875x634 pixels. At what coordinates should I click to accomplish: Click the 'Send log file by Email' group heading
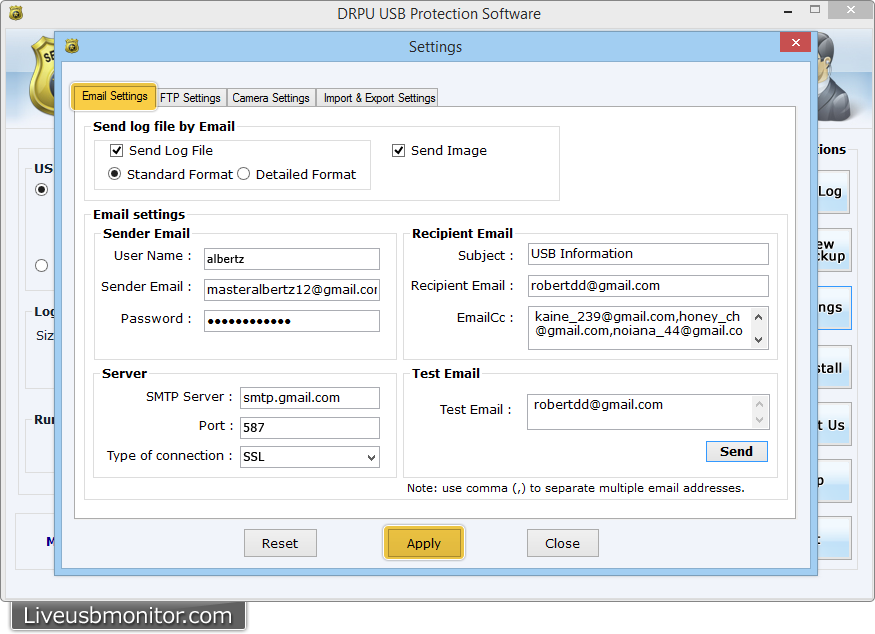click(x=164, y=127)
